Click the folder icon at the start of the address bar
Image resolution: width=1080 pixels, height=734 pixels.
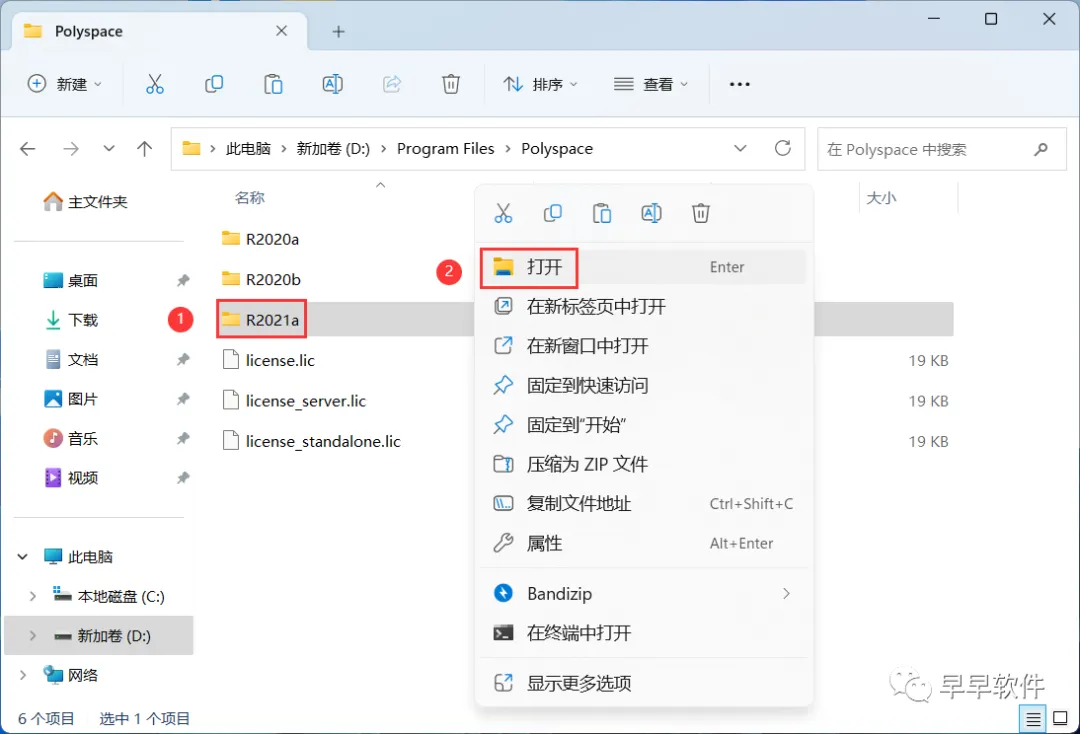click(191, 148)
